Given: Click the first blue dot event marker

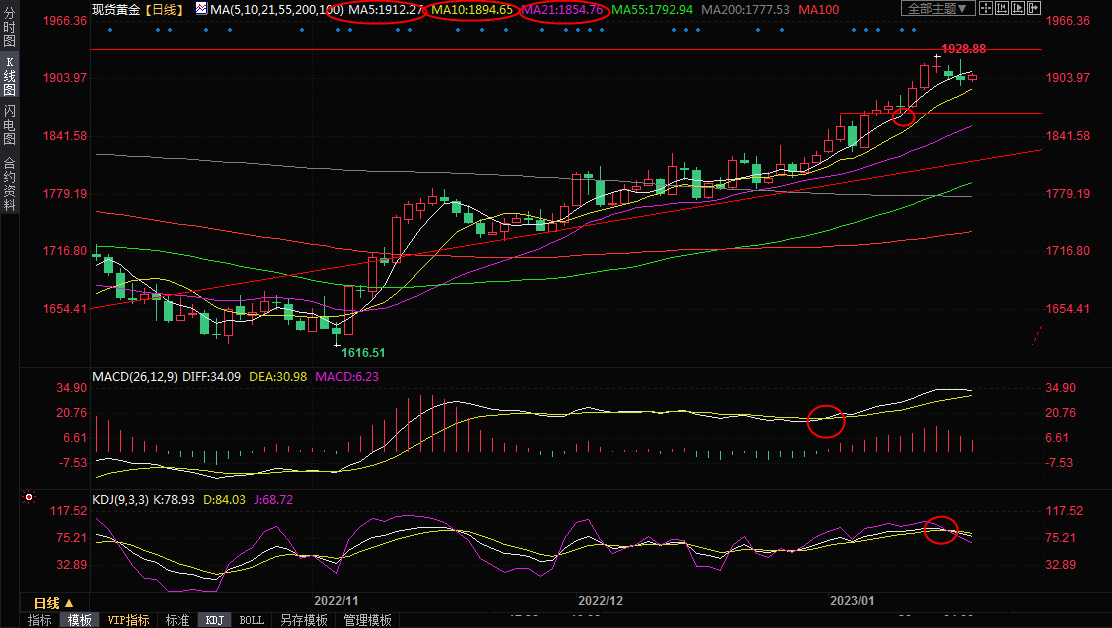Looking at the screenshot, I should coord(109,29).
